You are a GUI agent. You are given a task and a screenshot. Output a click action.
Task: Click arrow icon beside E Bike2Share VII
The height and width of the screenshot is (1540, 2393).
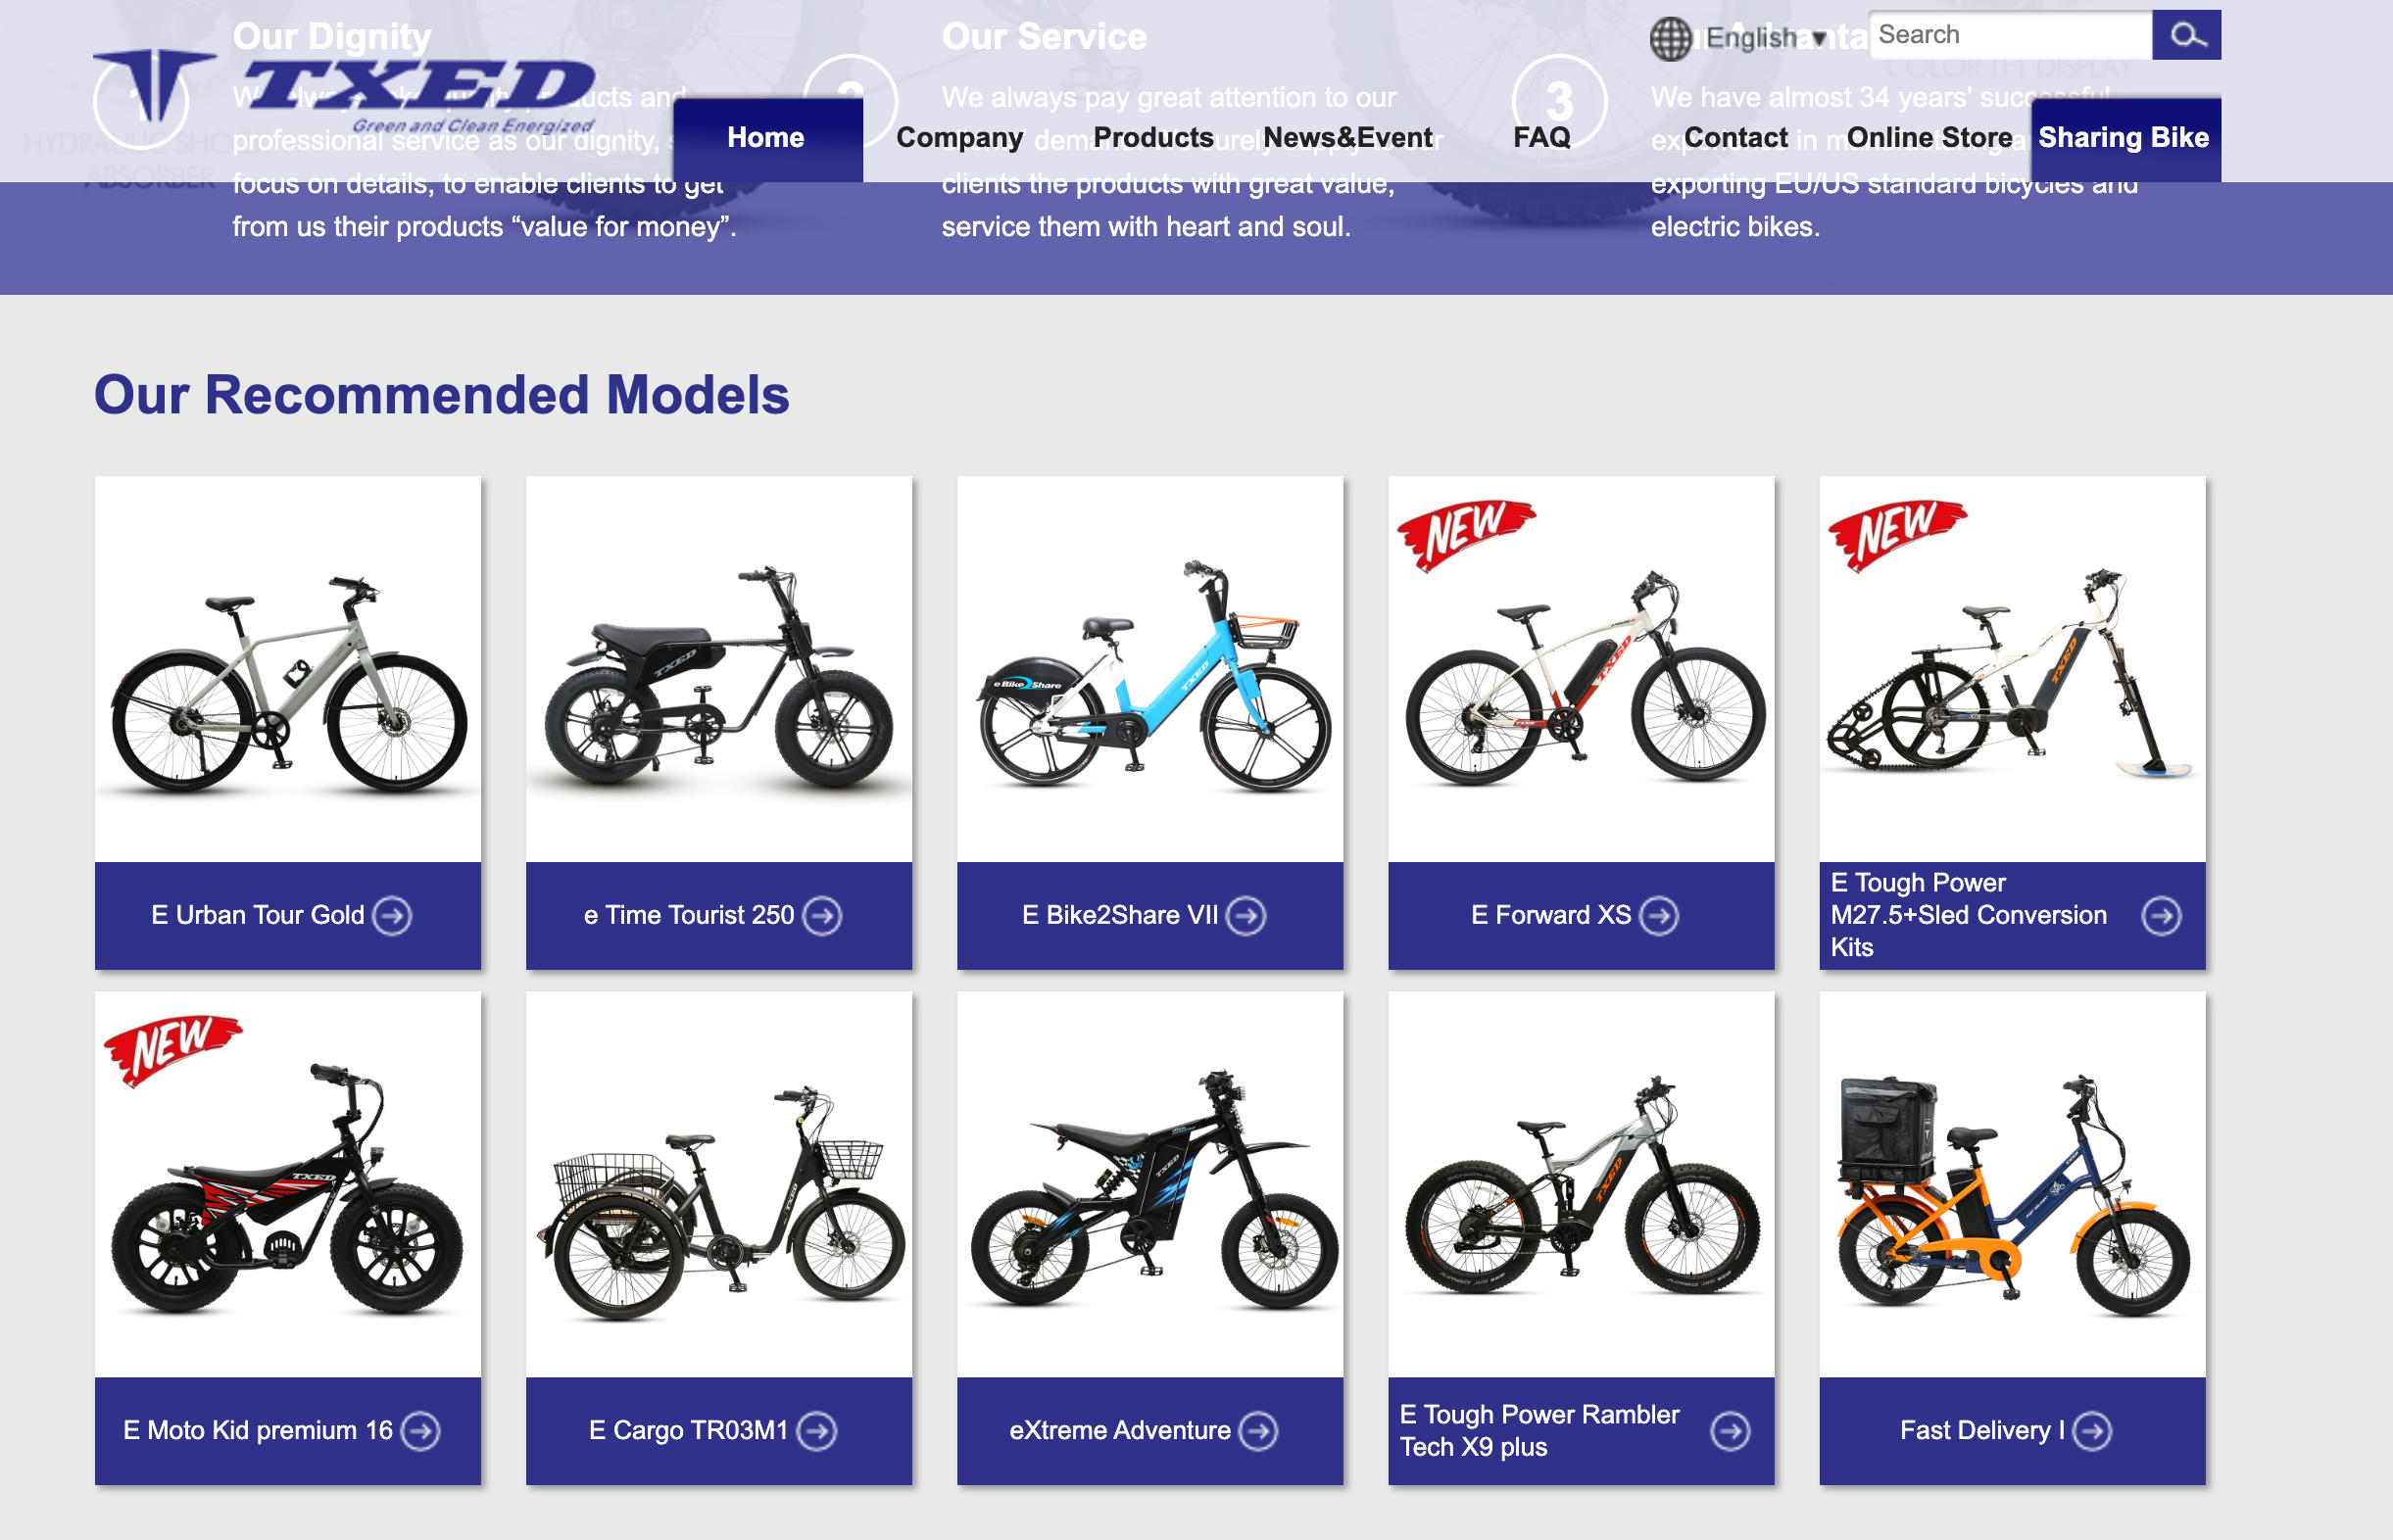click(1246, 915)
